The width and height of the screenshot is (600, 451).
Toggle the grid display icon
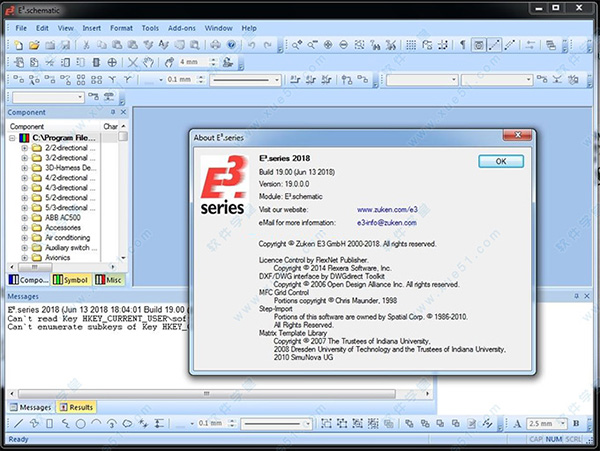pyautogui.click(x=411, y=45)
